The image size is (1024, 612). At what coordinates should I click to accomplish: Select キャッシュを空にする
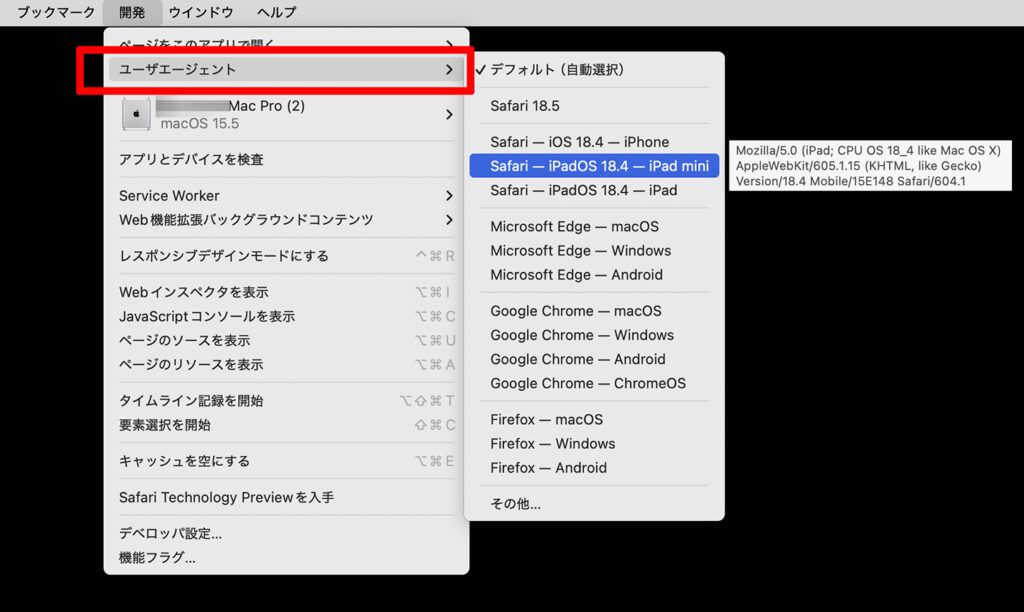point(286,461)
